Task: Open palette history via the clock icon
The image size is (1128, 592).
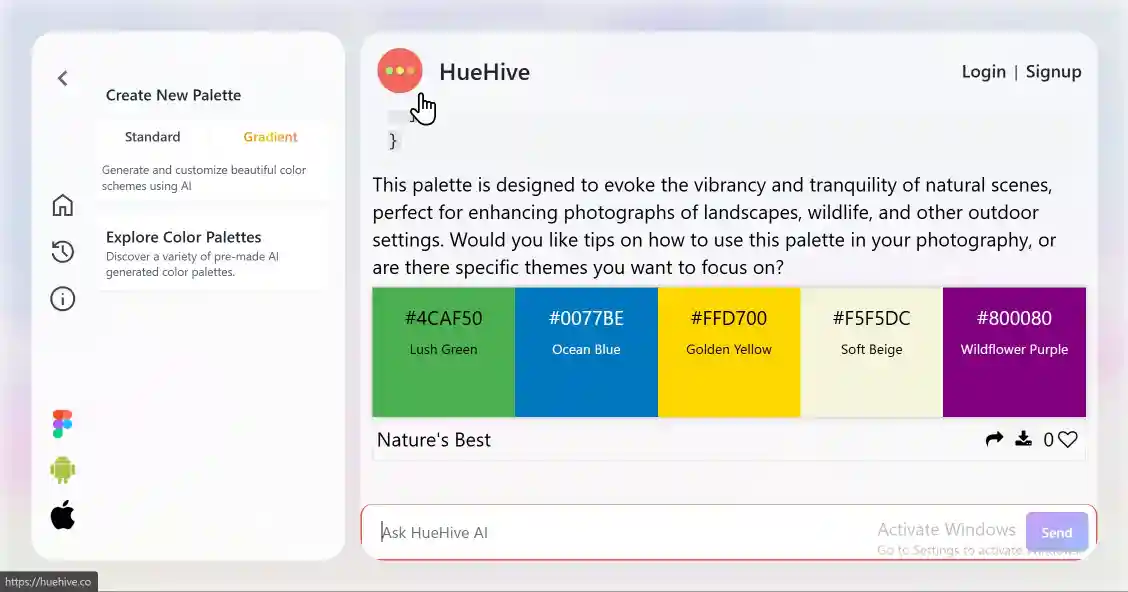Action: click(62, 252)
